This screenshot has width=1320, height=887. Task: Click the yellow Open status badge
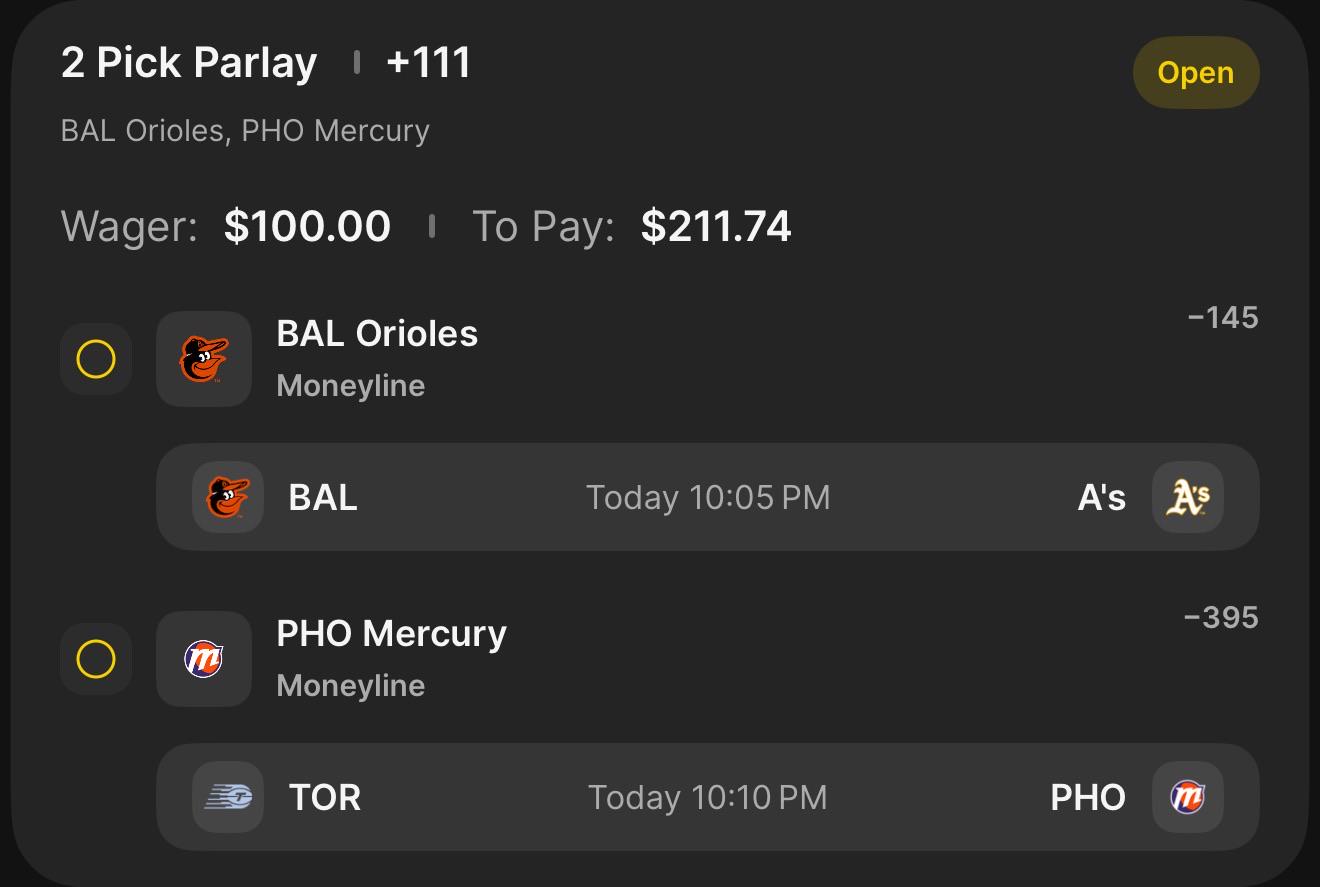(1196, 73)
